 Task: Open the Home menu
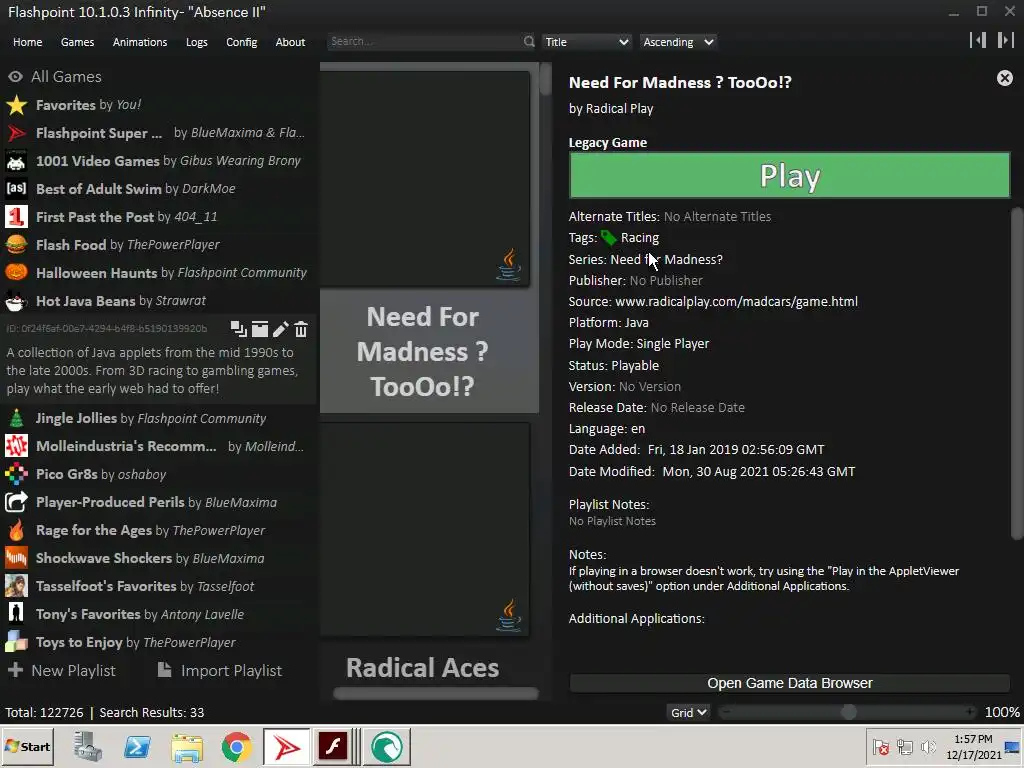click(27, 42)
